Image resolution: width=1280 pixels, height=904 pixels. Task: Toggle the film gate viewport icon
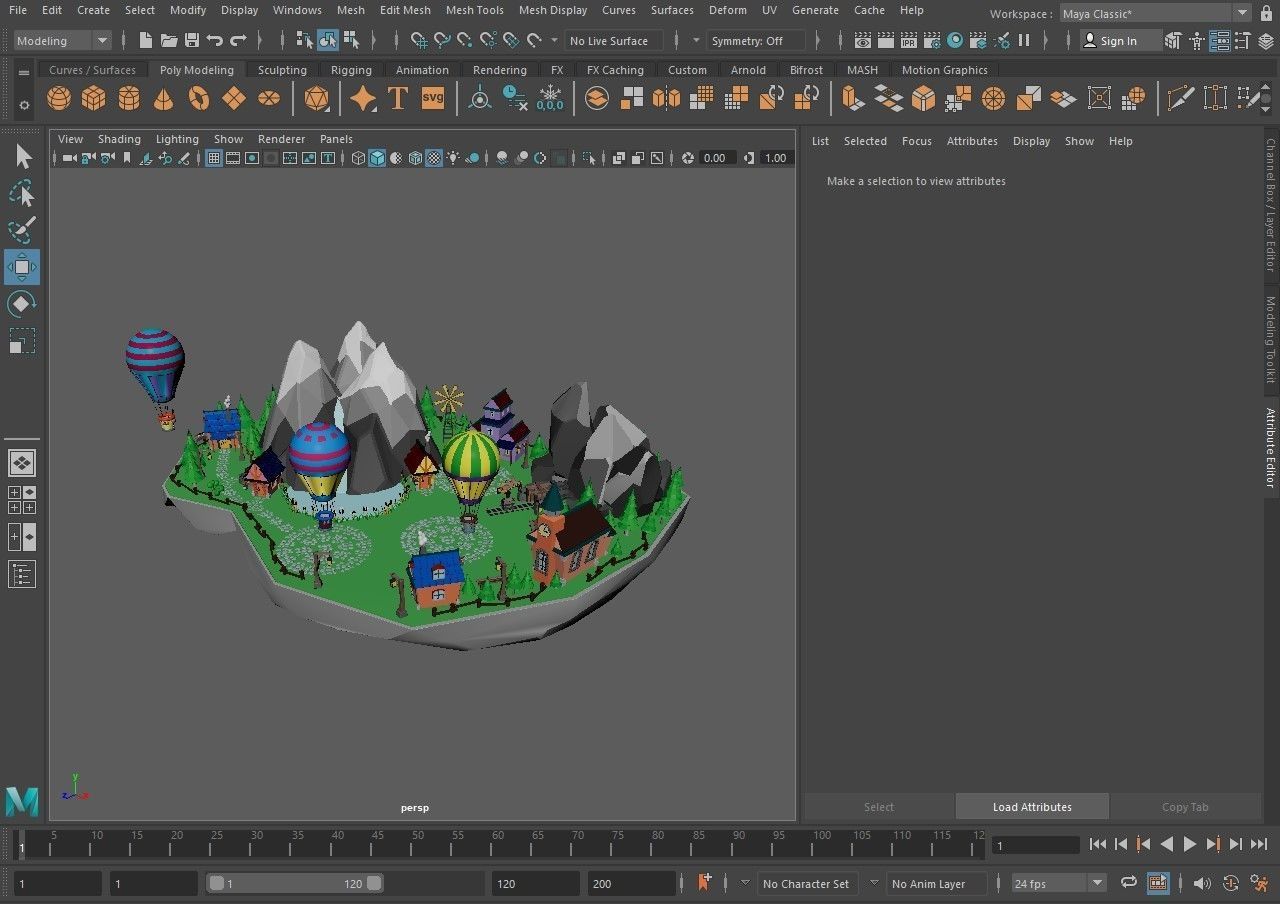point(233,158)
